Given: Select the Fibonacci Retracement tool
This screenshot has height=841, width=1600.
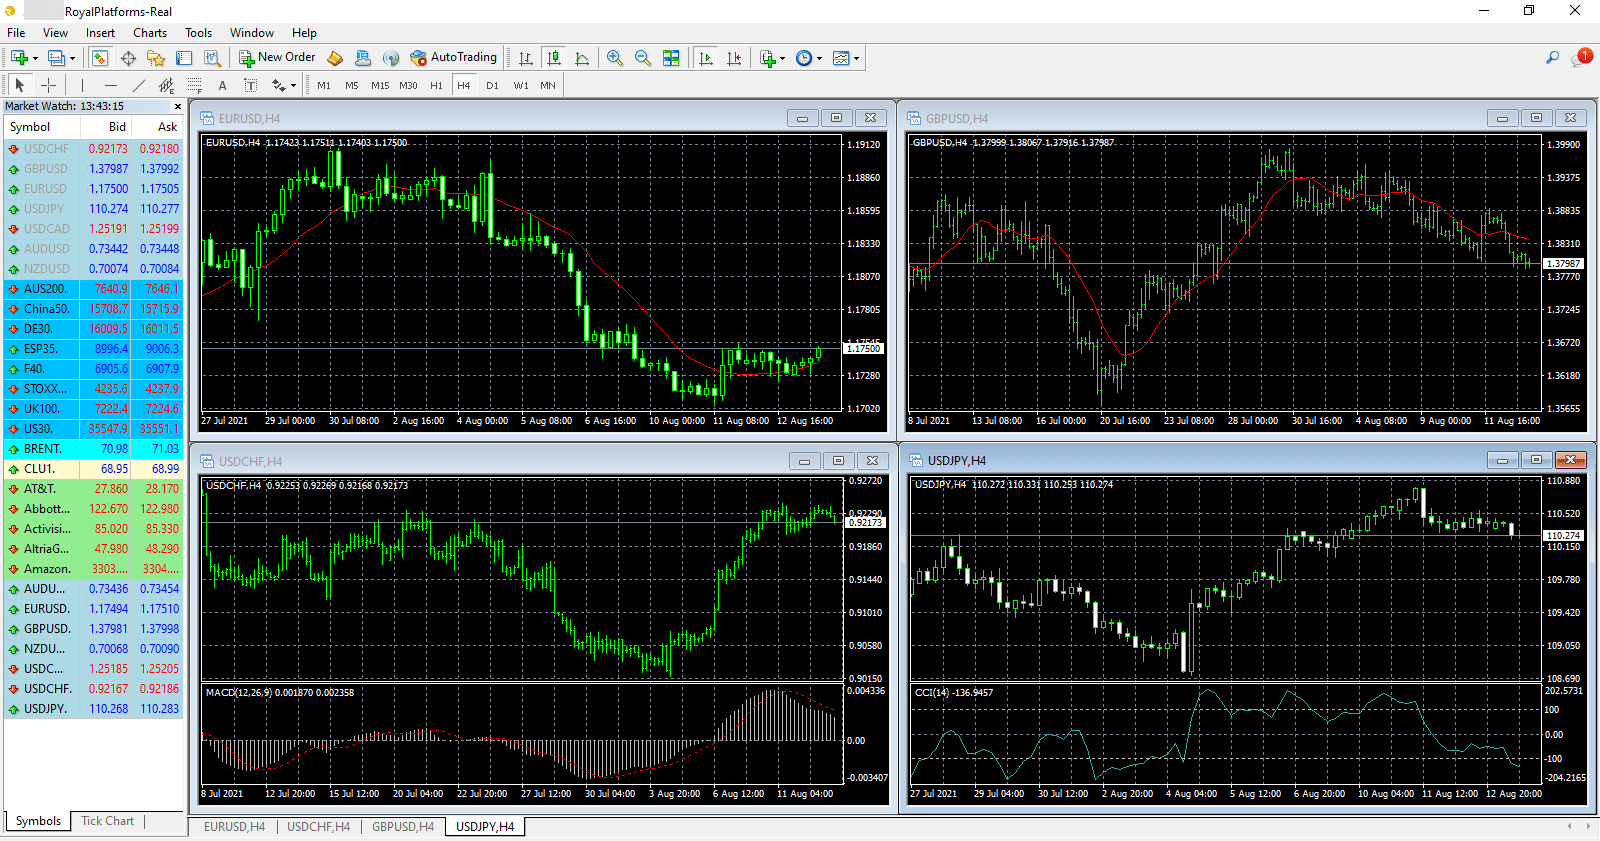Looking at the screenshot, I should click(195, 85).
